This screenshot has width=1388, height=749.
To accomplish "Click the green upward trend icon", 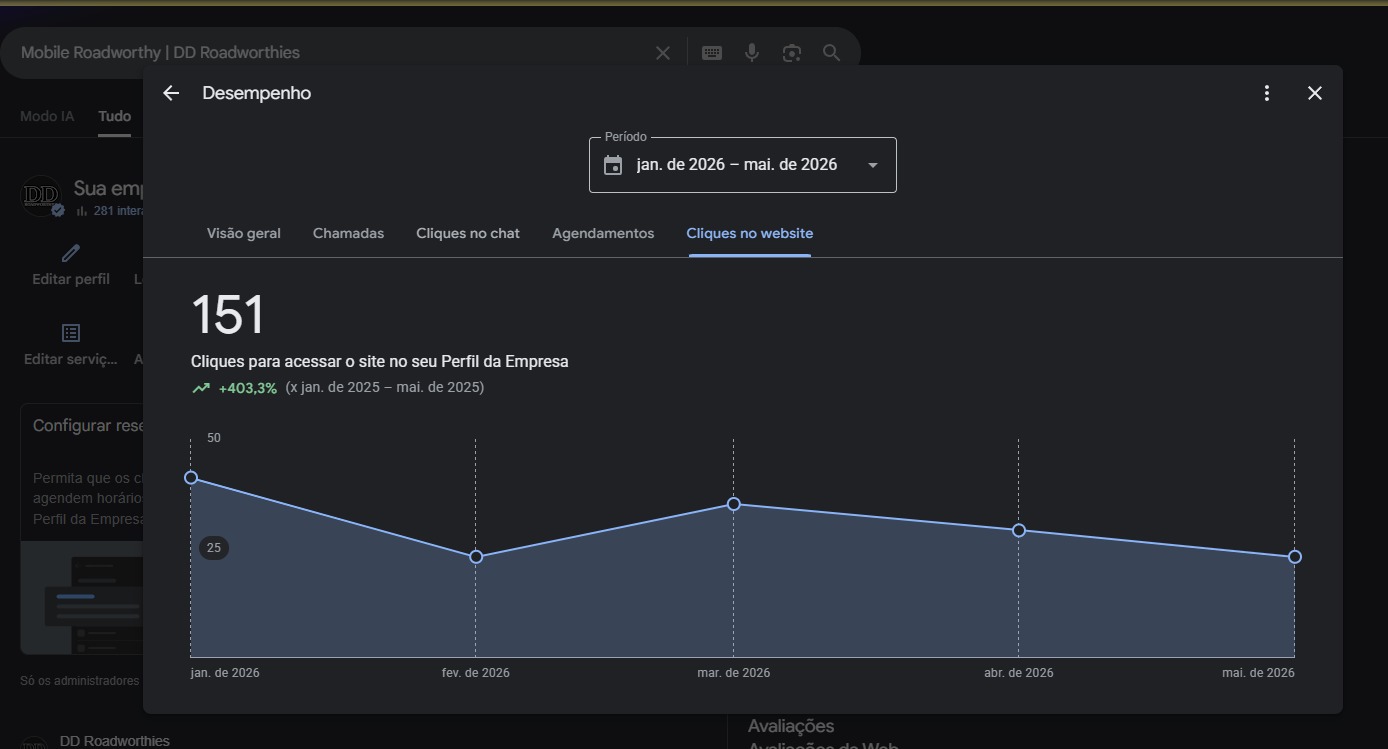I will coord(201,388).
